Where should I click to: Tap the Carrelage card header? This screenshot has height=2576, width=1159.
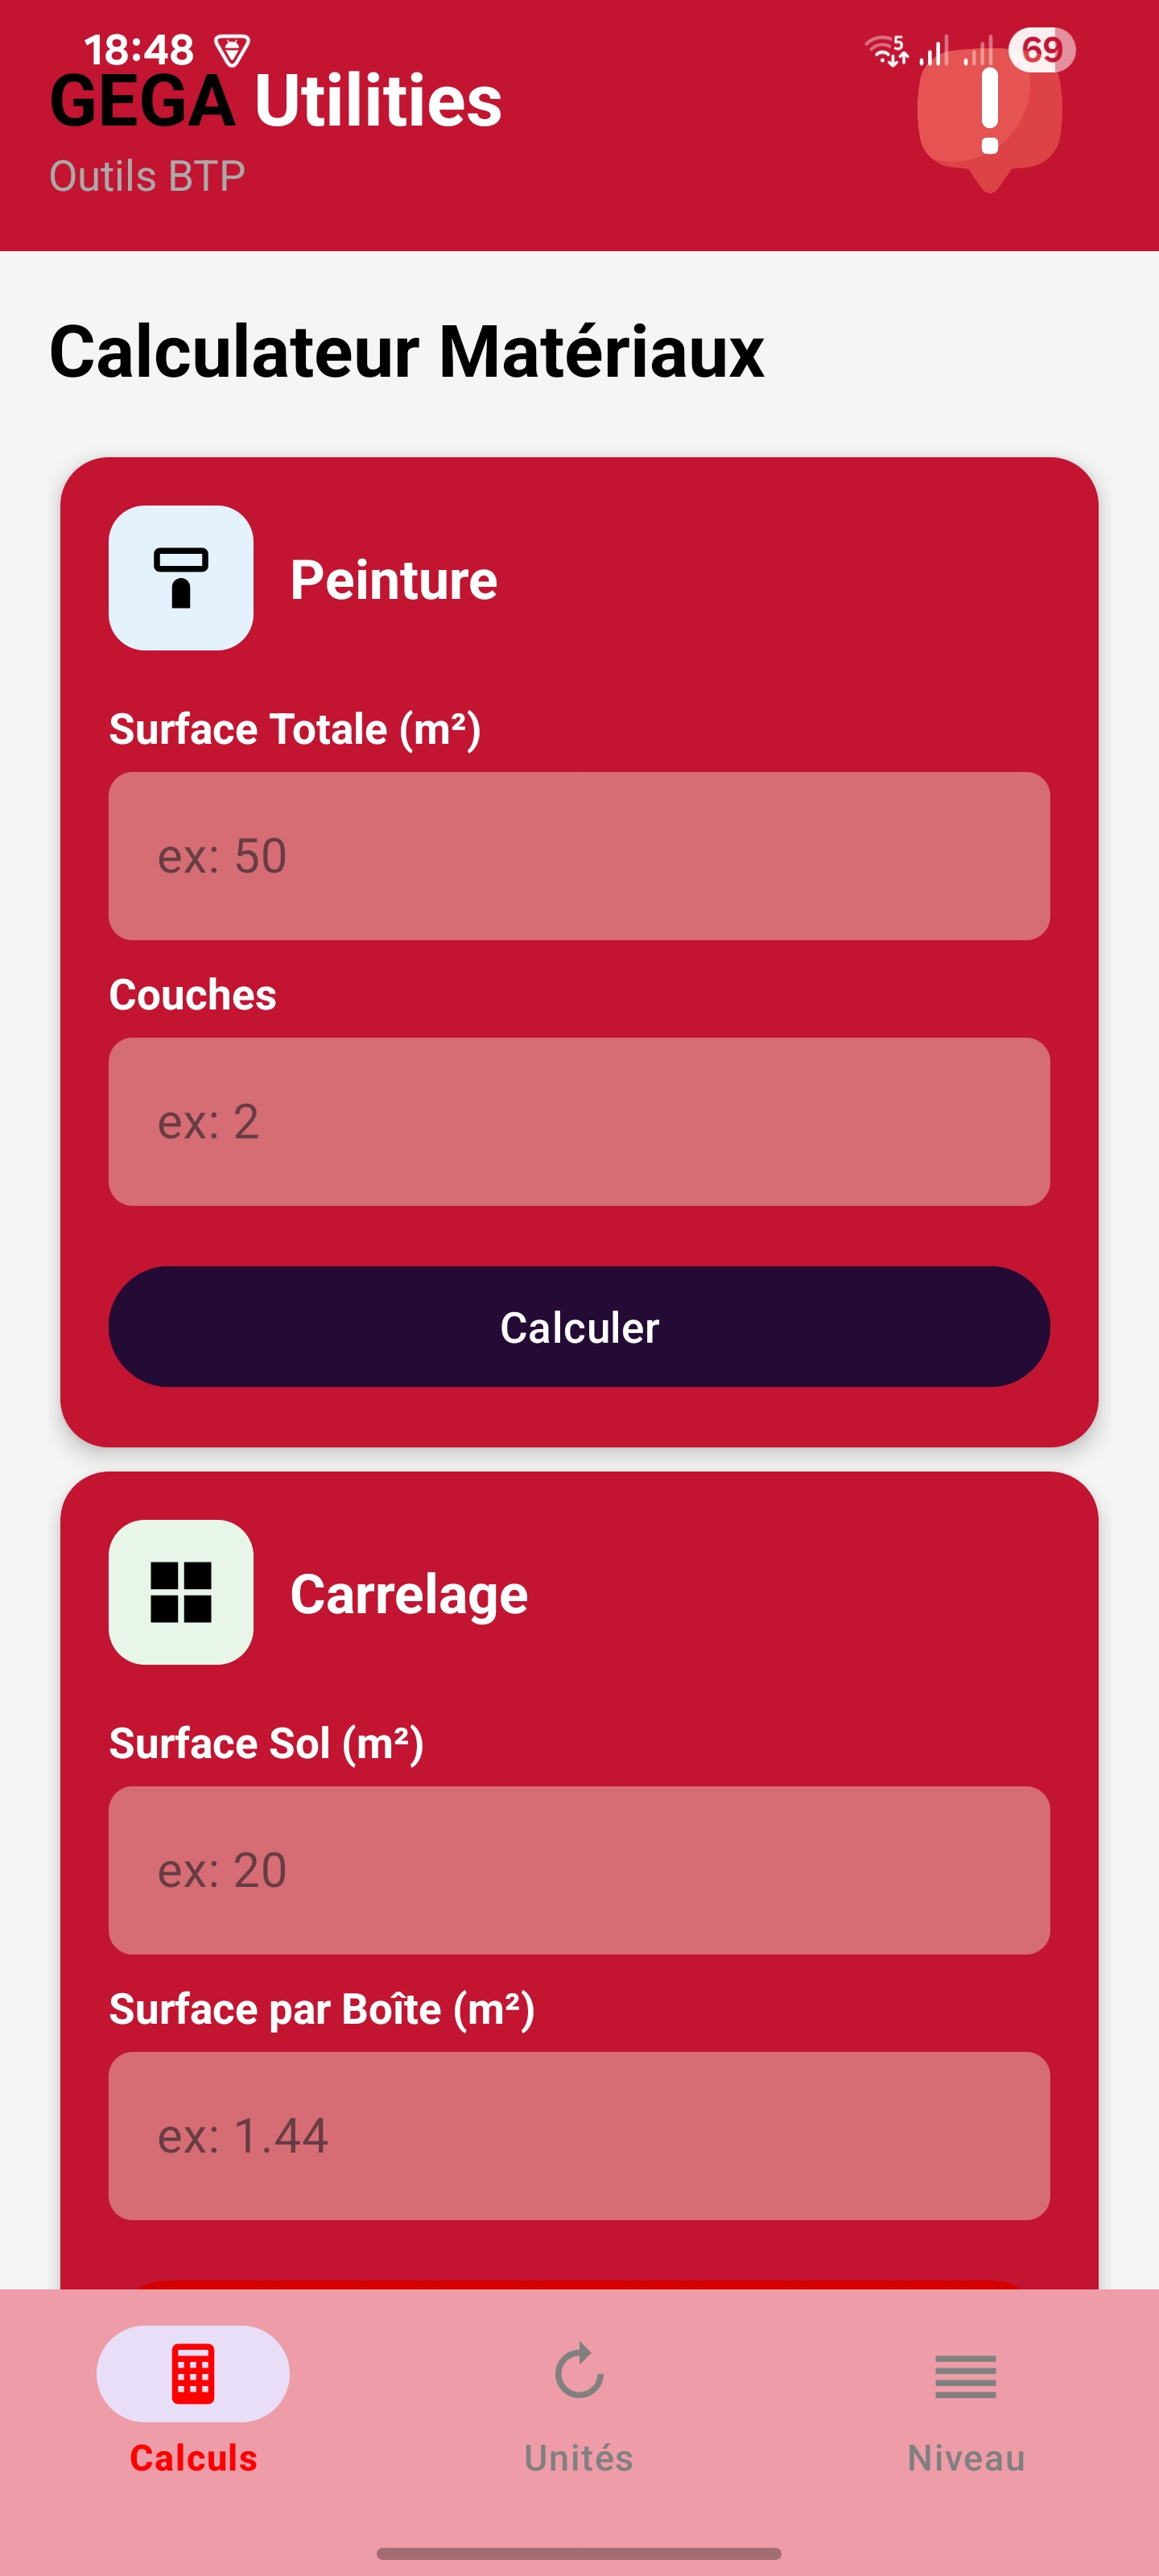point(409,1594)
